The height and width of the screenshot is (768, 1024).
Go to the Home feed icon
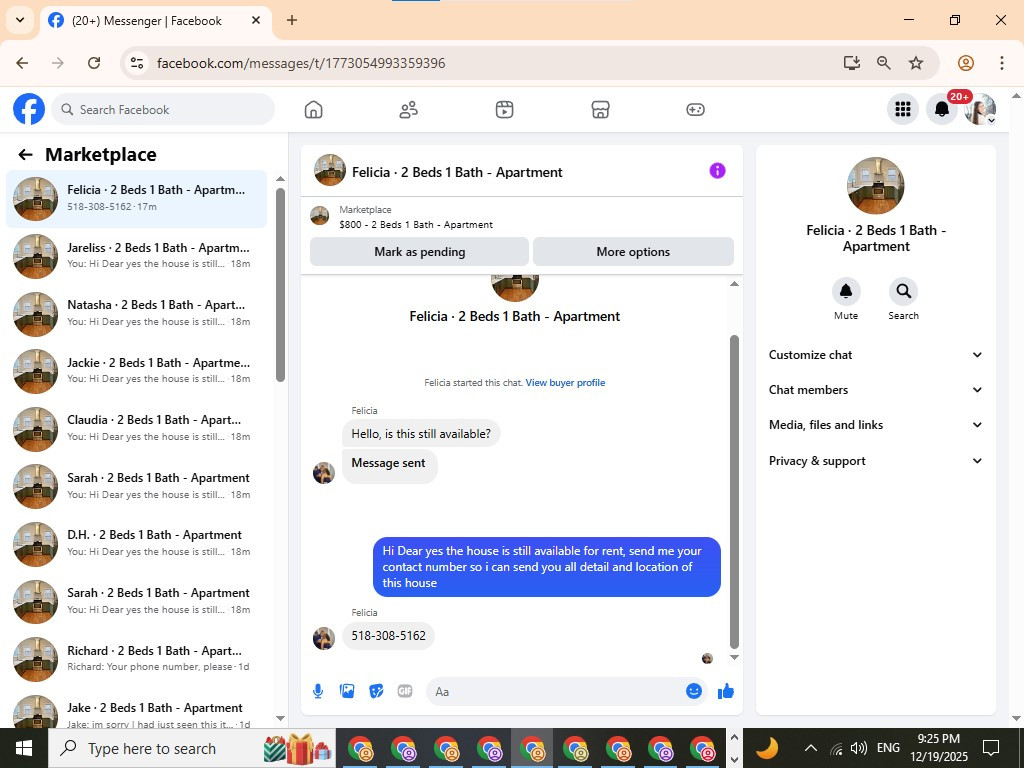tap(313, 110)
